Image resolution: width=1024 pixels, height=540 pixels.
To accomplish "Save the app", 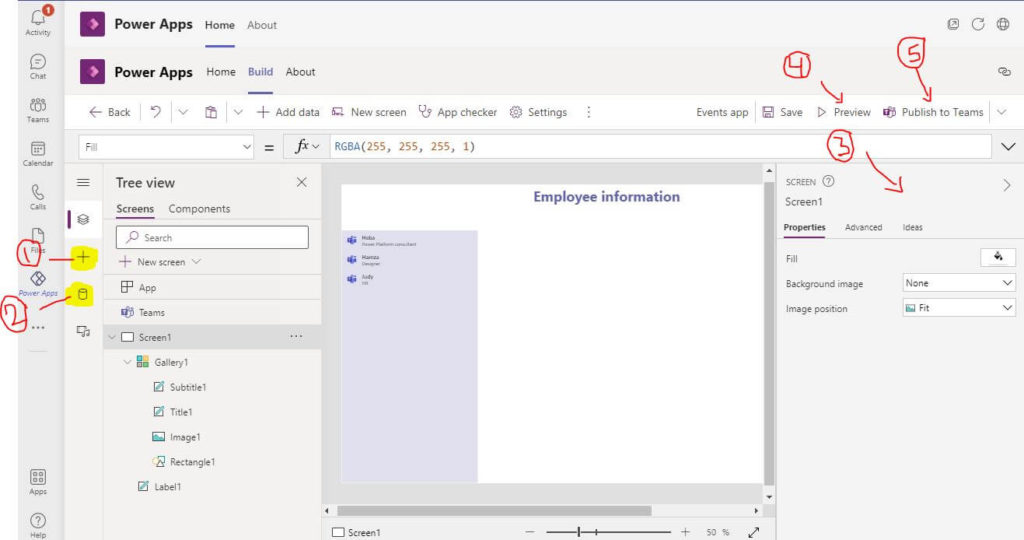I will (782, 112).
